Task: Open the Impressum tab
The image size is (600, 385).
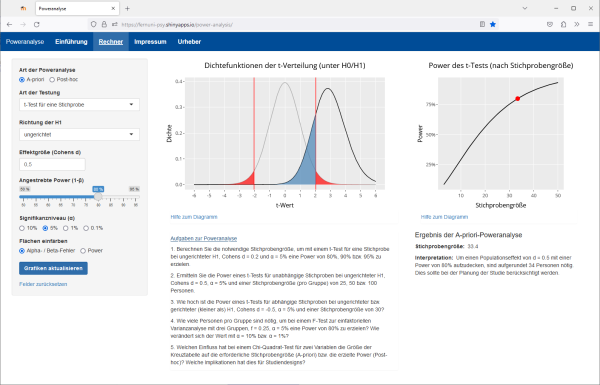Action: 150,42
